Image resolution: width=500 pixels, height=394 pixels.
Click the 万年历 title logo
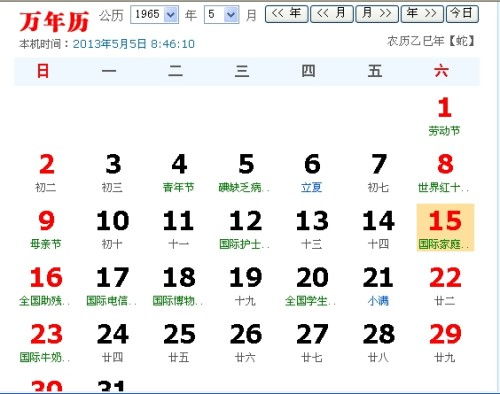pyautogui.click(x=54, y=21)
